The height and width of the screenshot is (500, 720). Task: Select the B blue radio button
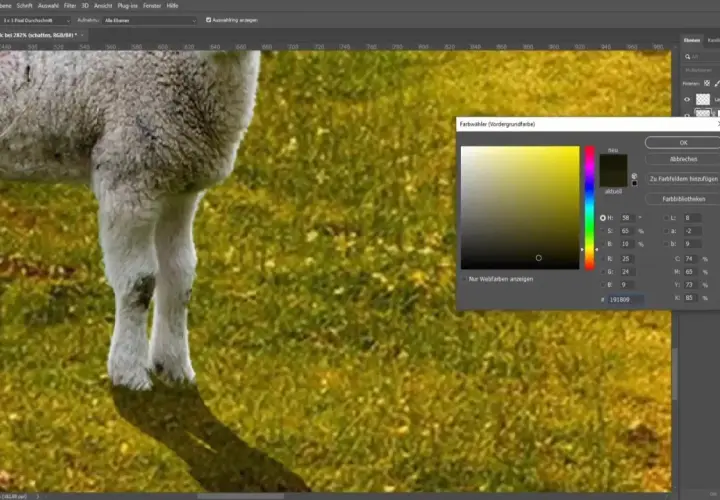point(602,285)
